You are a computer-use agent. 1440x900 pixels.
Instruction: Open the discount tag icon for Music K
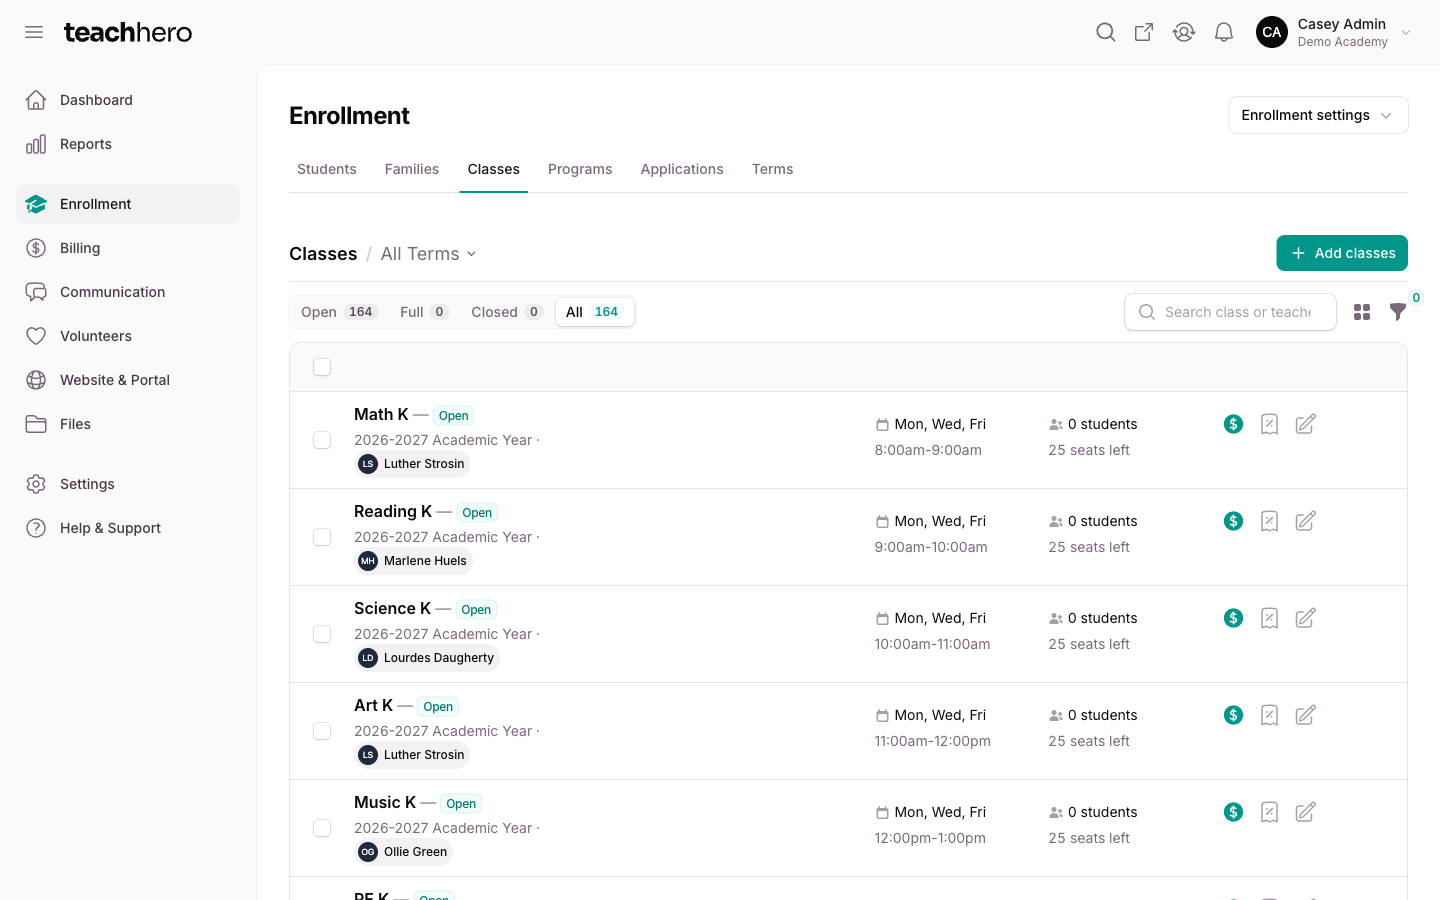(1269, 812)
